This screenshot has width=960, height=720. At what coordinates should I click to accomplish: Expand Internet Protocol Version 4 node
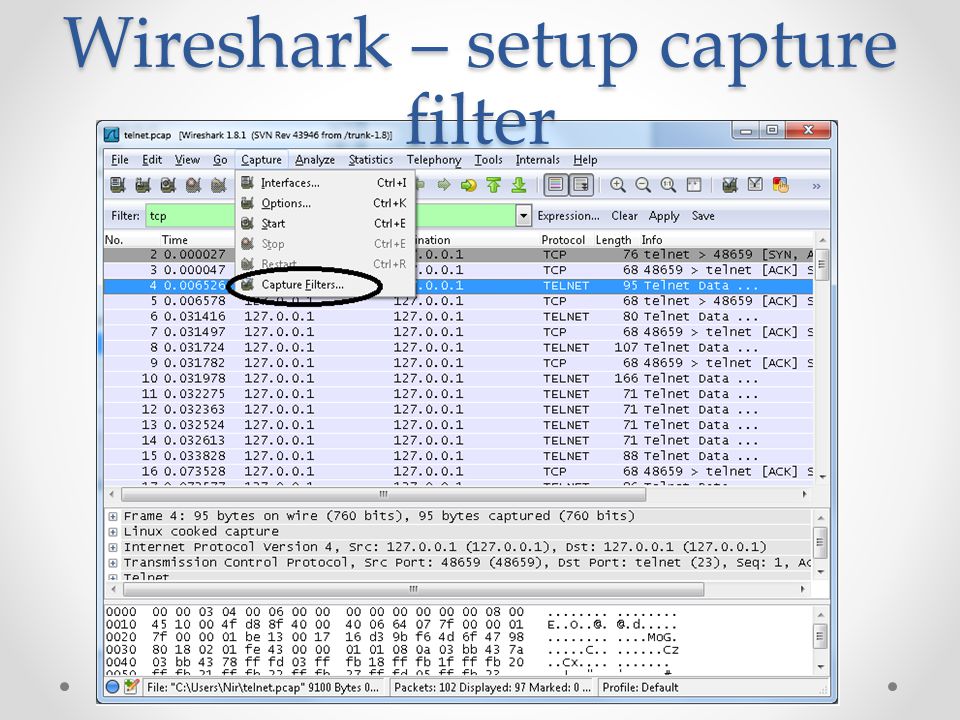[x=113, y=547]
